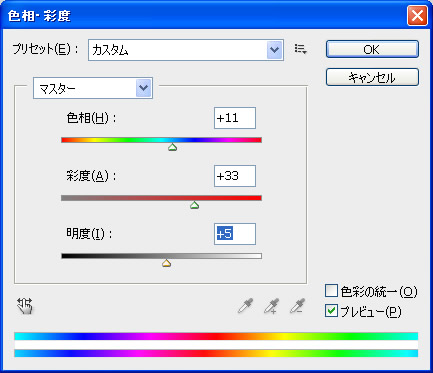Focus the lightness value field +5
The width and height of the screenshot is (433, 373).
click(x=235, y=234)
